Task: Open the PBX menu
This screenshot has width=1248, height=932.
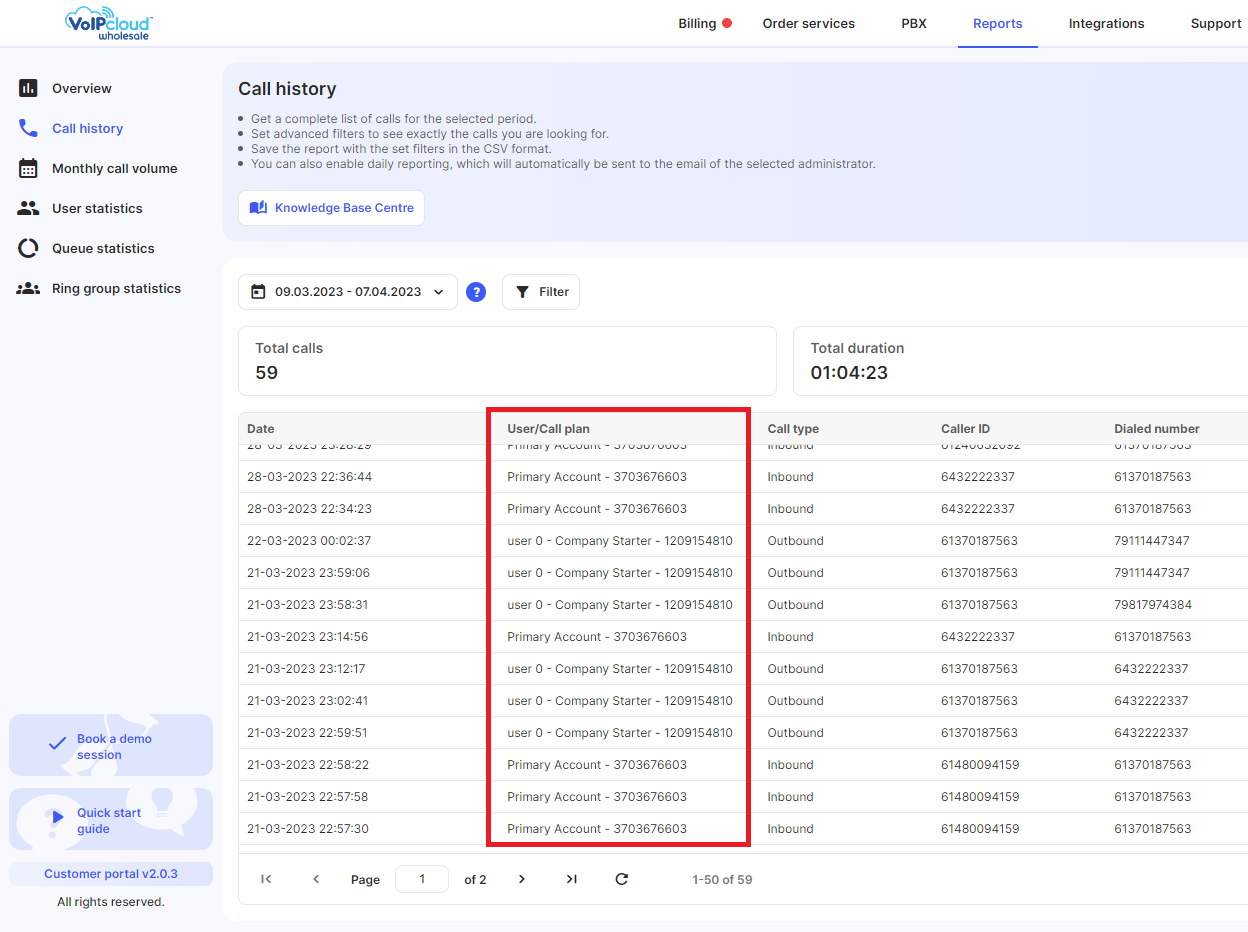Action: coord(914,23)
